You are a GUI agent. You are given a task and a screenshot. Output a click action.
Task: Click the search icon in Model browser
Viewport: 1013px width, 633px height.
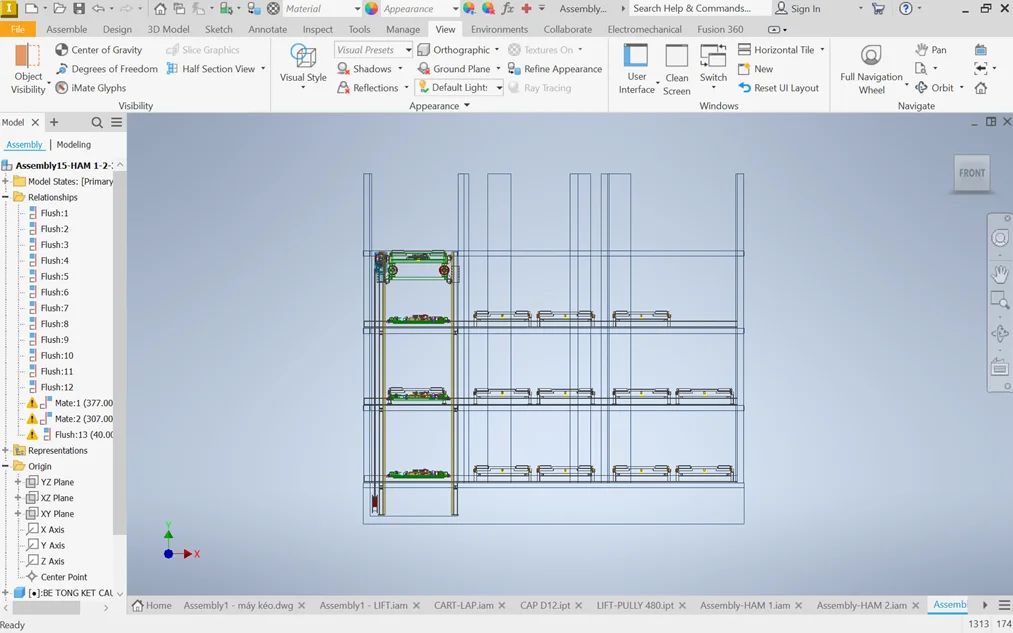click(x=97, y=122)
